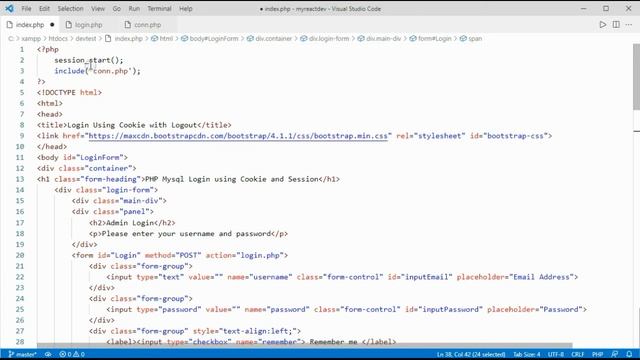Minimize the Visual Studio Code window
The height and width of the screenshot is (360, 640).
click(584, 9)
